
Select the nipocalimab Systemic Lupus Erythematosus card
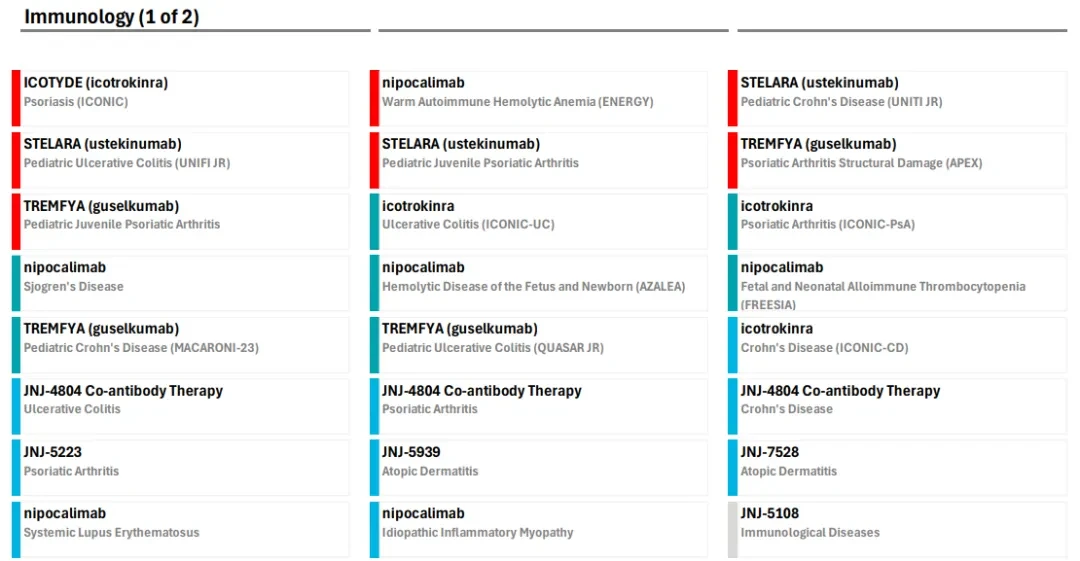180,529
